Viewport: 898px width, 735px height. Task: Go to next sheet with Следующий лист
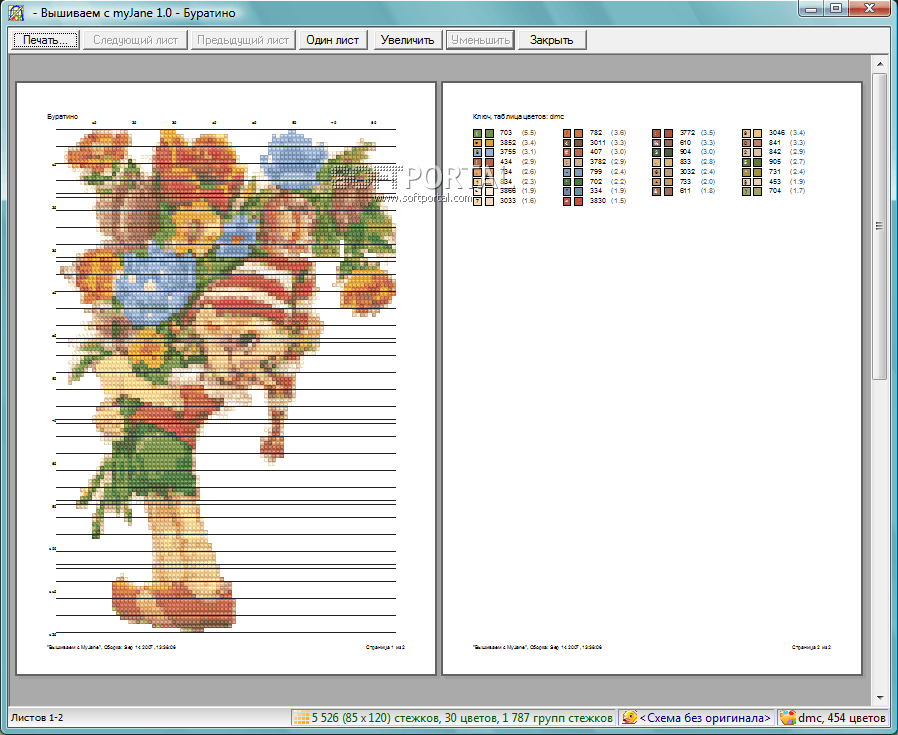[x=136, y=40]
